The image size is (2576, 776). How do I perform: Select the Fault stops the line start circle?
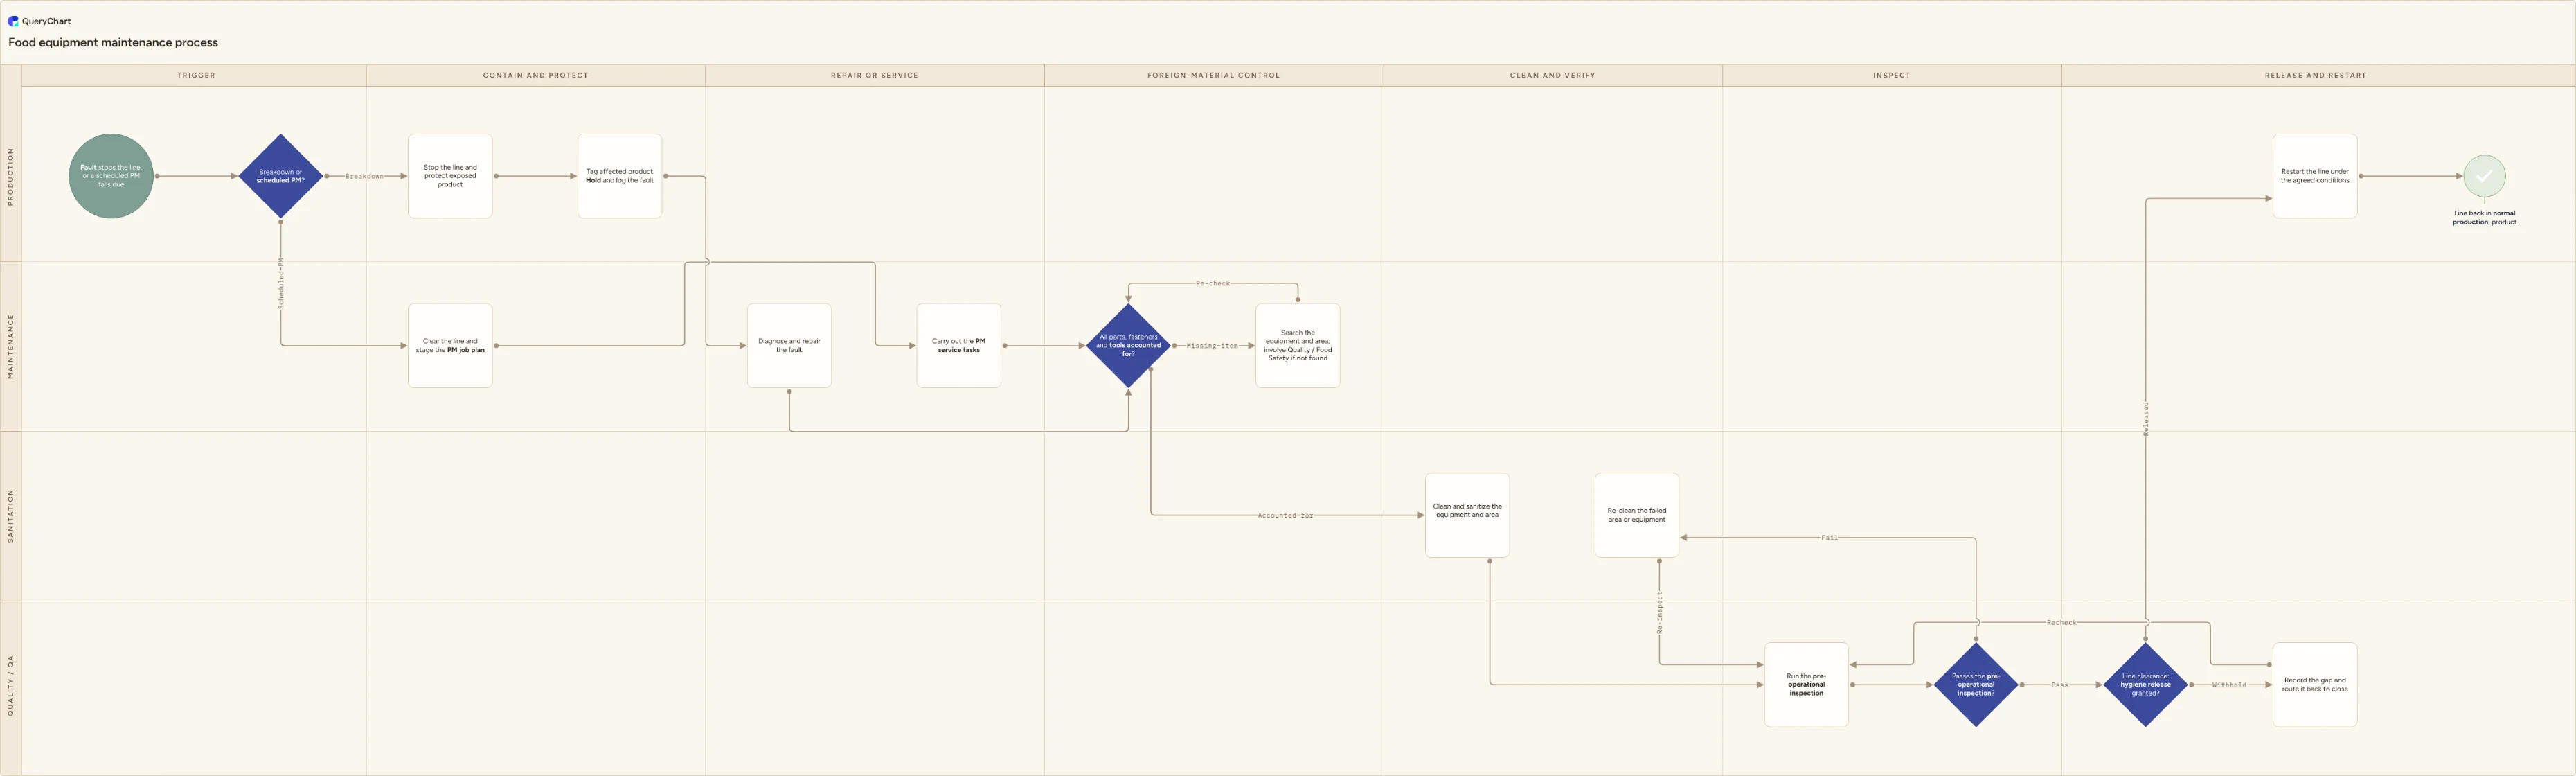pos(111,176)
